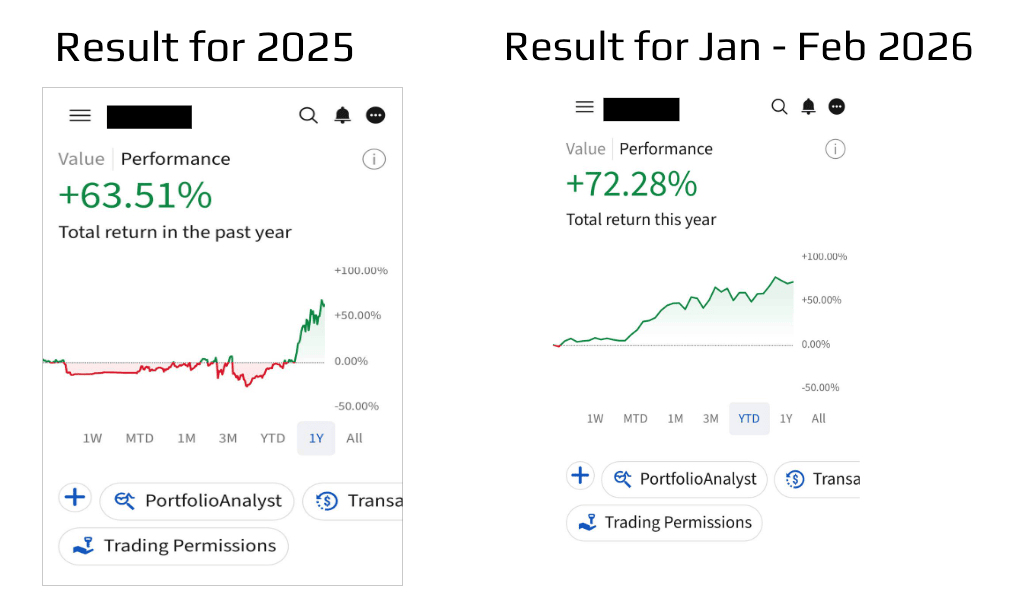The width and height of the screenshot is (1021, 605).
Task: Click plus button in 2026 panel
Action: [580, 475]
